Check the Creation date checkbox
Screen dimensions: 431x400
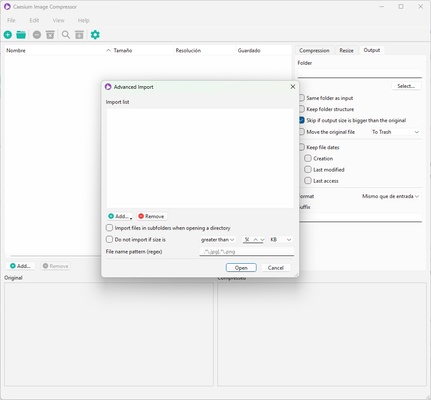pos(308,158)
